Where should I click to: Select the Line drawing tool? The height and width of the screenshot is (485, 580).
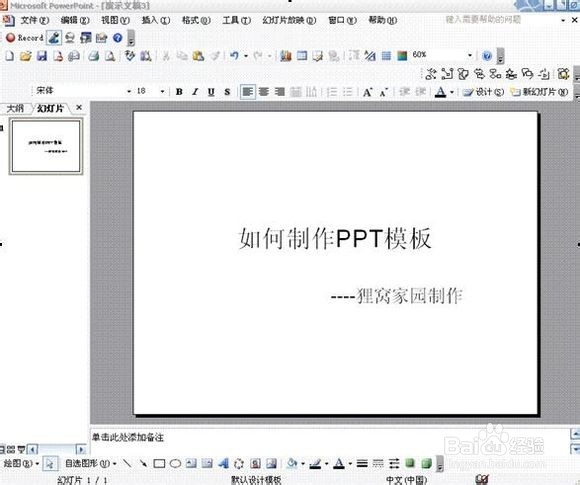click(127, 463)
